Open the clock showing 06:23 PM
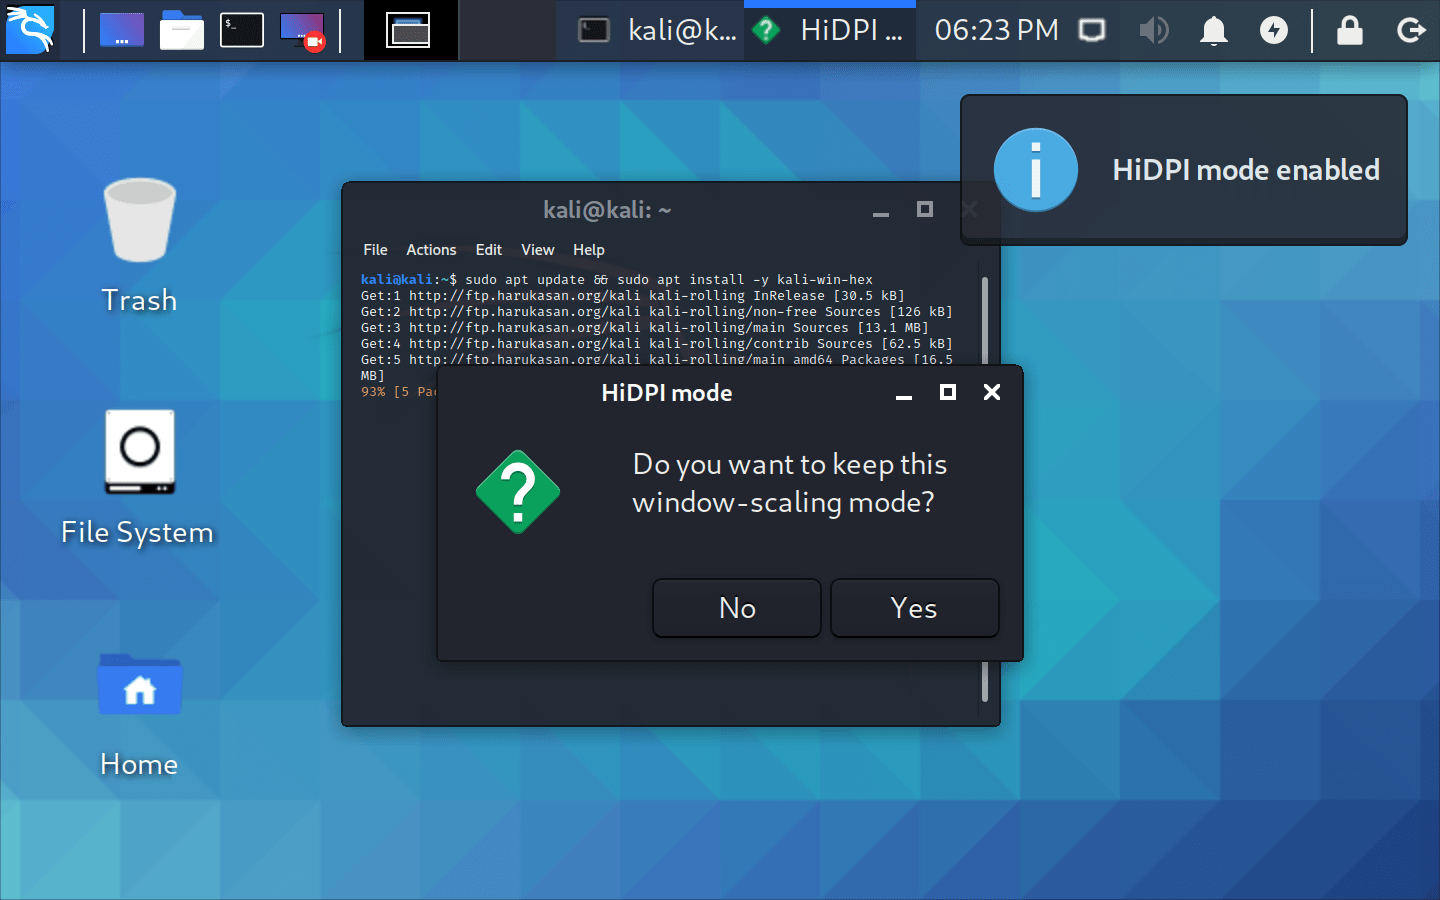This screenshot has width=1440, height=900. point(996,30)
